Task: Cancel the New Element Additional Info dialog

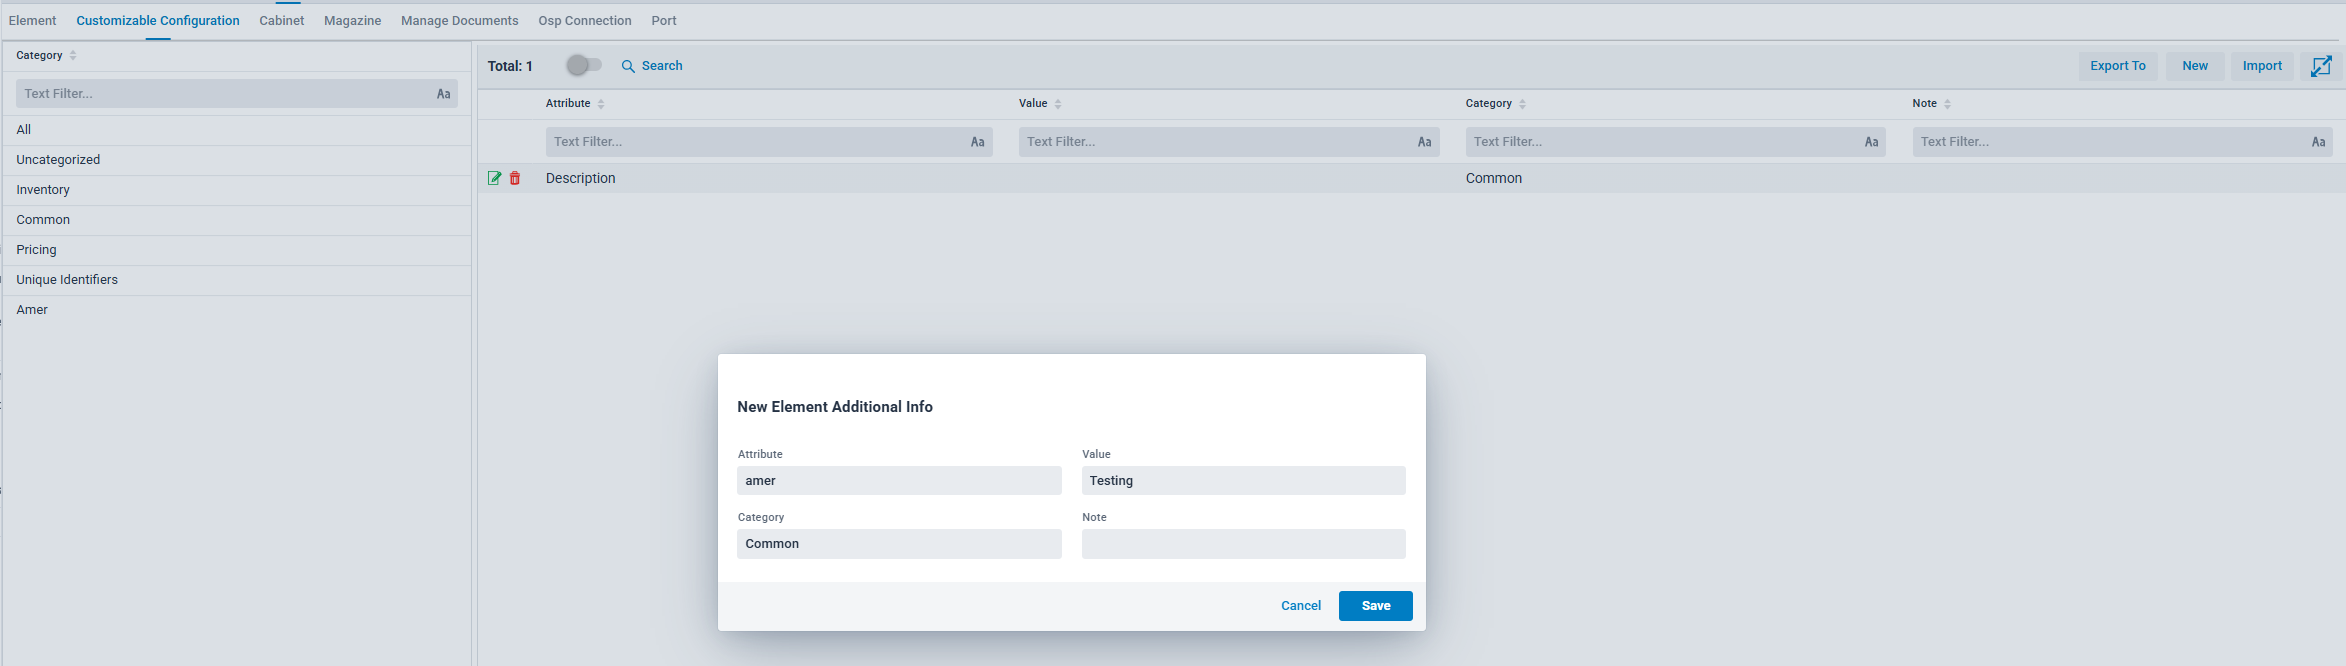Action: tap(1300, 606)
